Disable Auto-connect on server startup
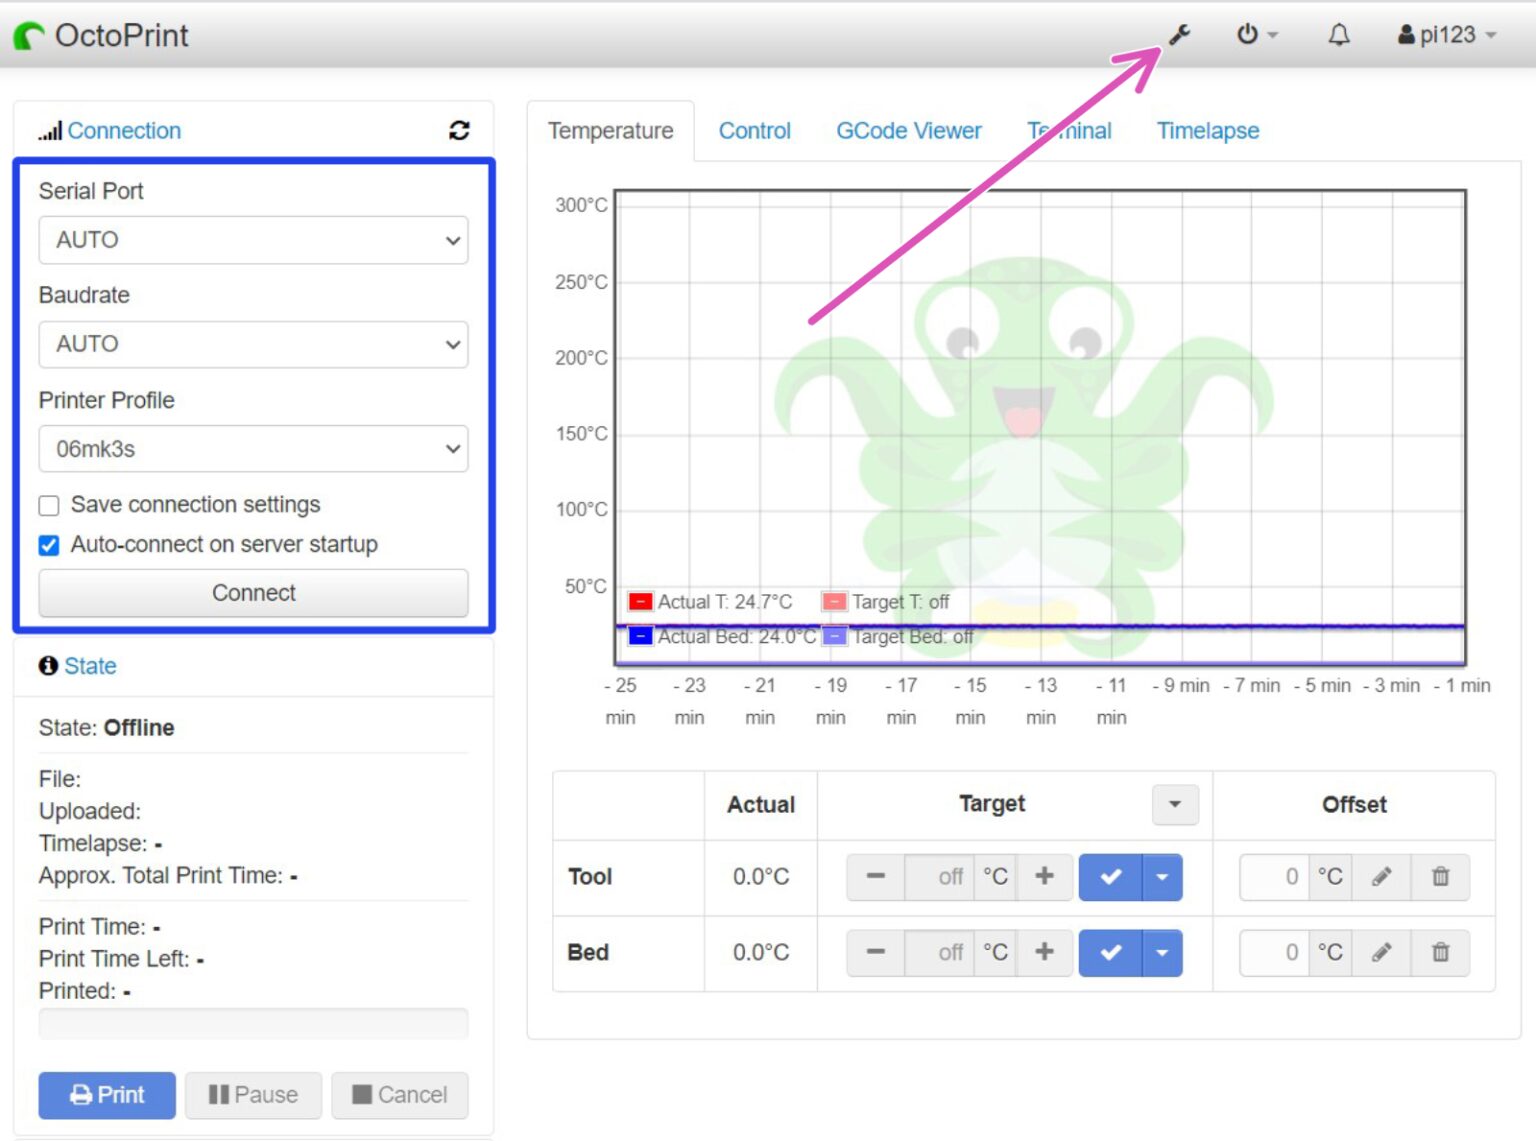 coord(49,546)
